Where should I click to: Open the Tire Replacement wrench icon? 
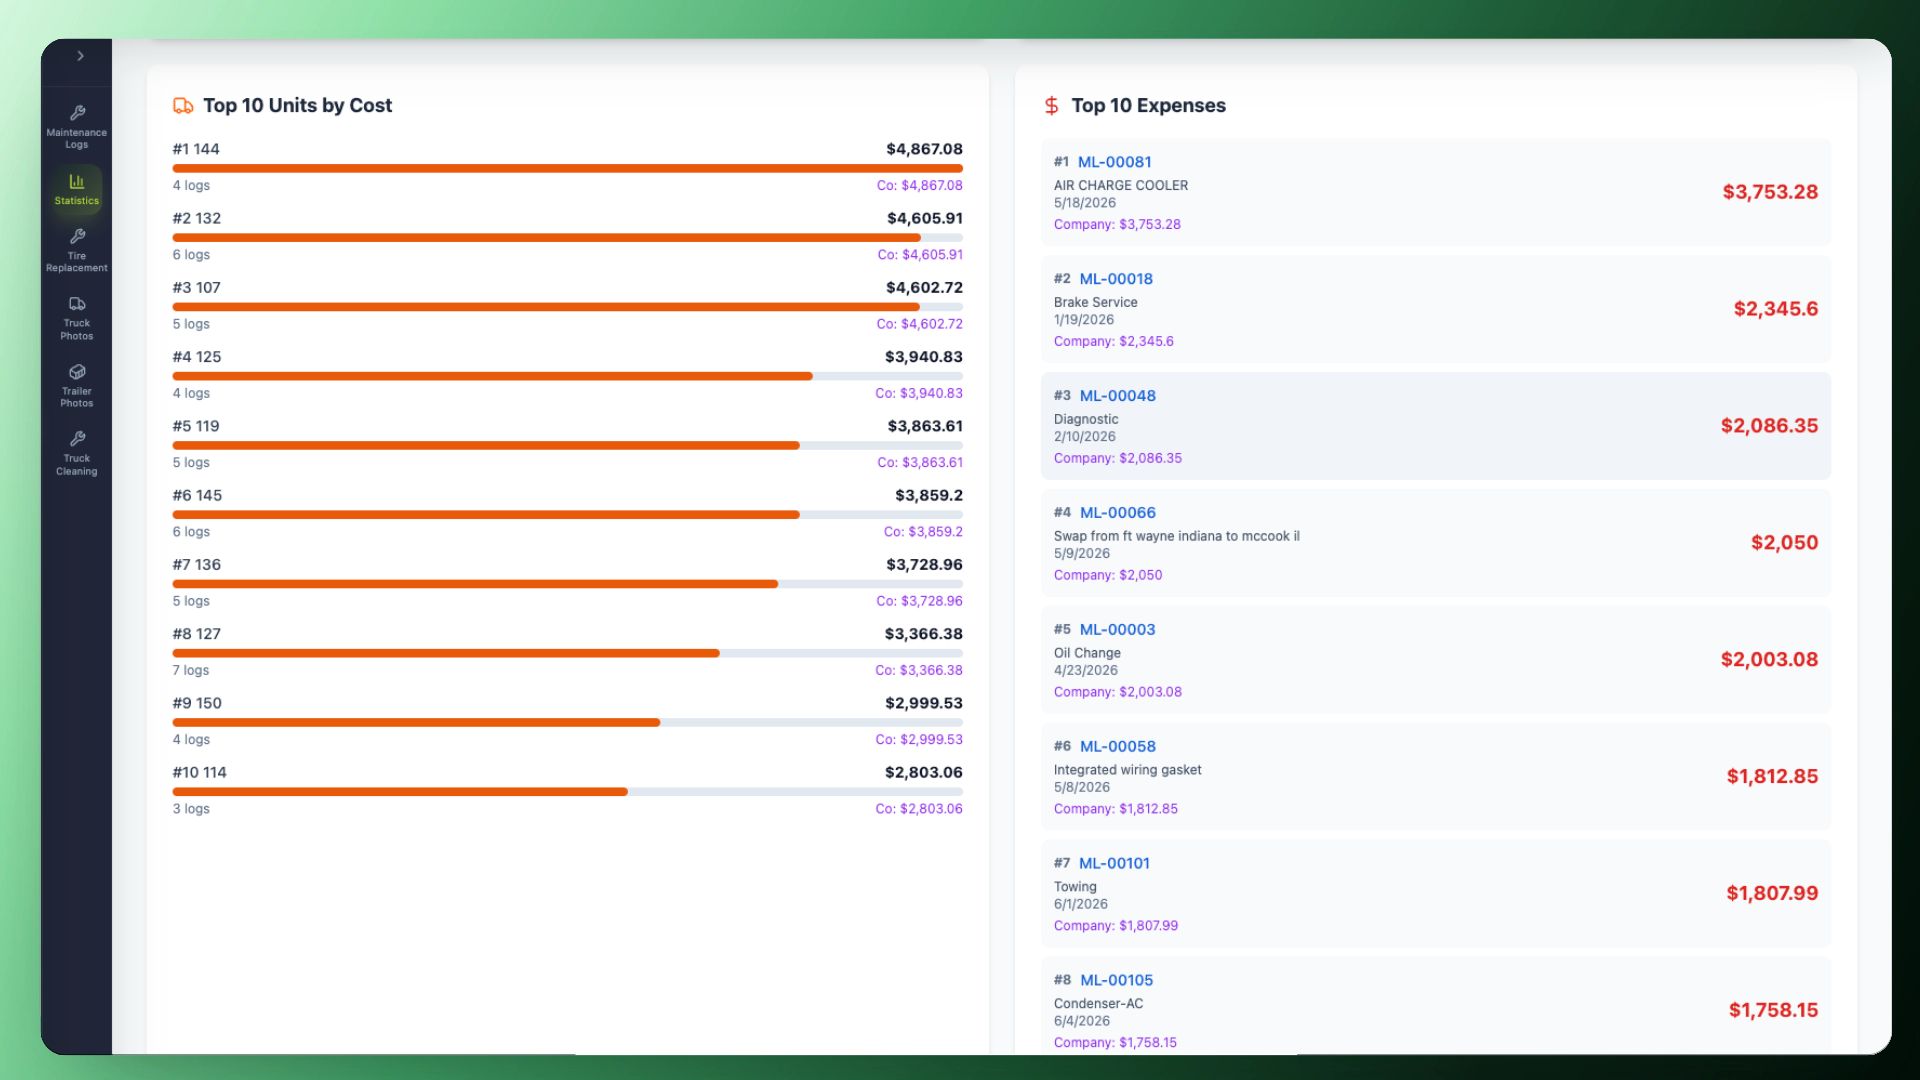[77, 237]
